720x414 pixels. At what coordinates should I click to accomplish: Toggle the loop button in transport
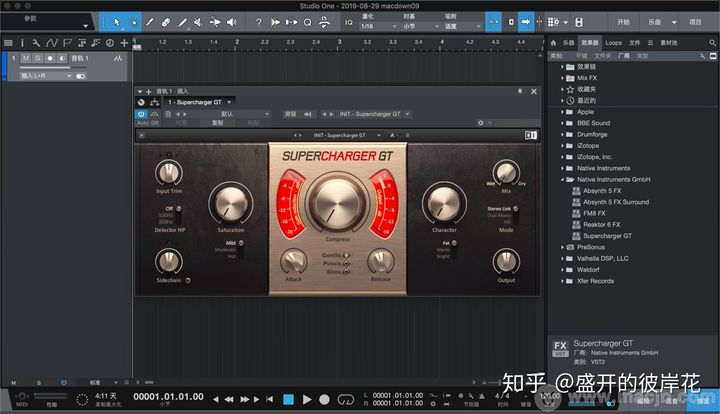click(x=346, y=400)
